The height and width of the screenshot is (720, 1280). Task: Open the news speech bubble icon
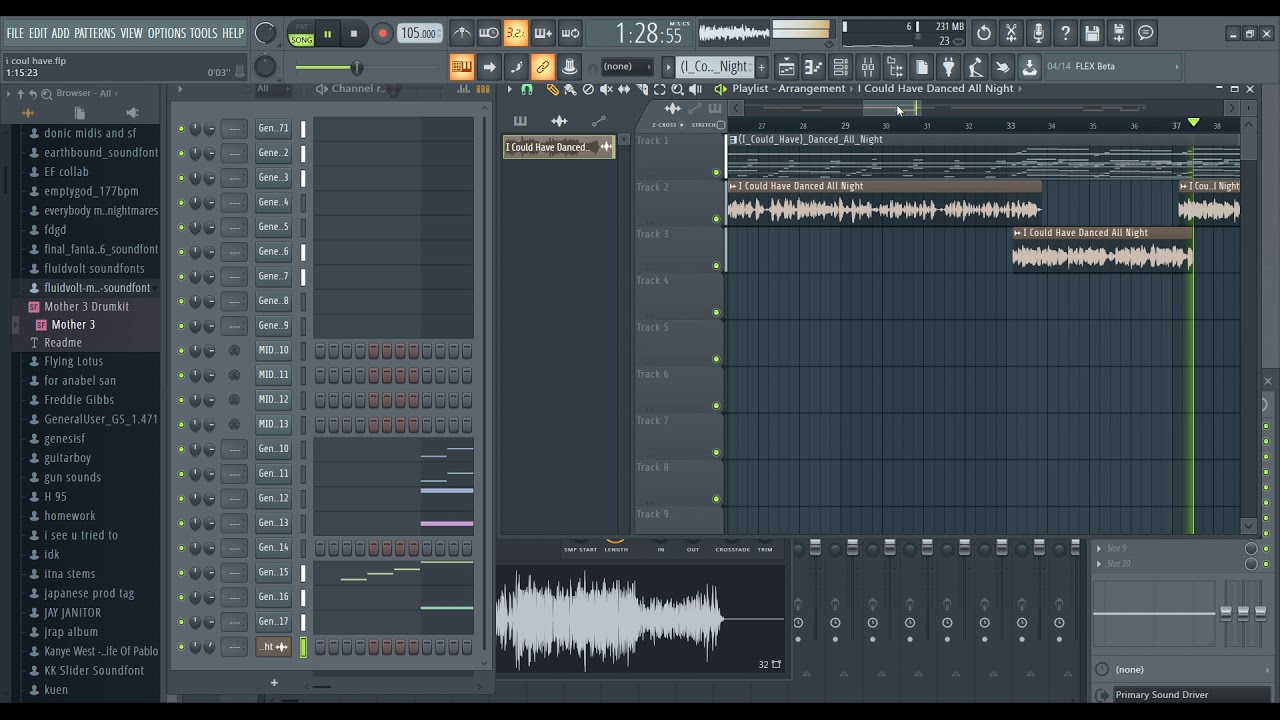click(1146, 33)
